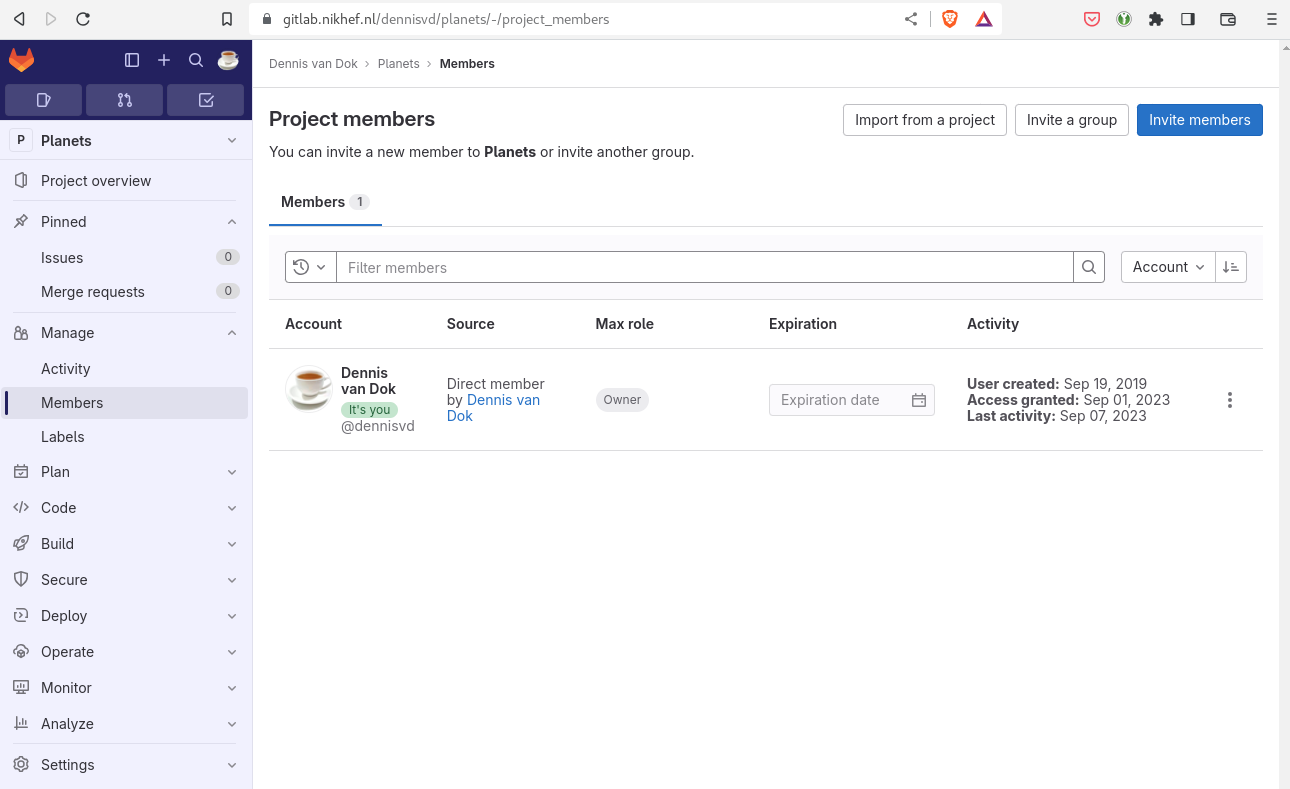Image resolution: width=1290 pixels, height=789 pixels.
Task: Open Labels in the sidebar
Action: (x=62, y=437)
